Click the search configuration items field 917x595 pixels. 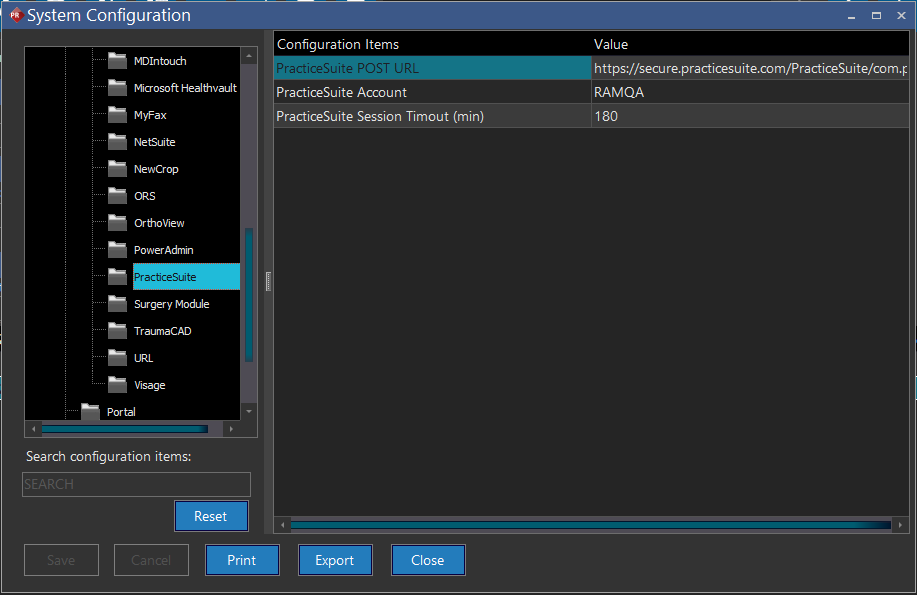click(136, 484)
